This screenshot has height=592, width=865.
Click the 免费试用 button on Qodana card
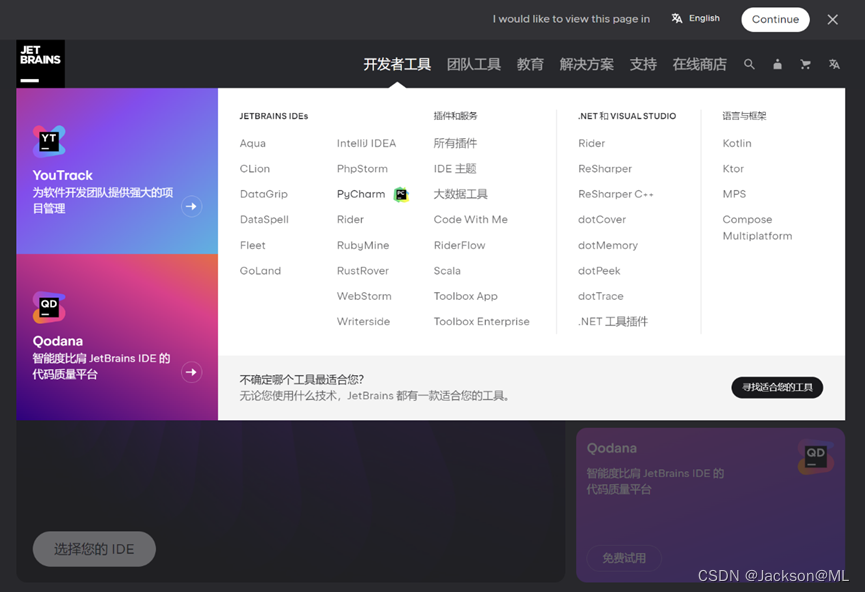(x=625, y=560)
